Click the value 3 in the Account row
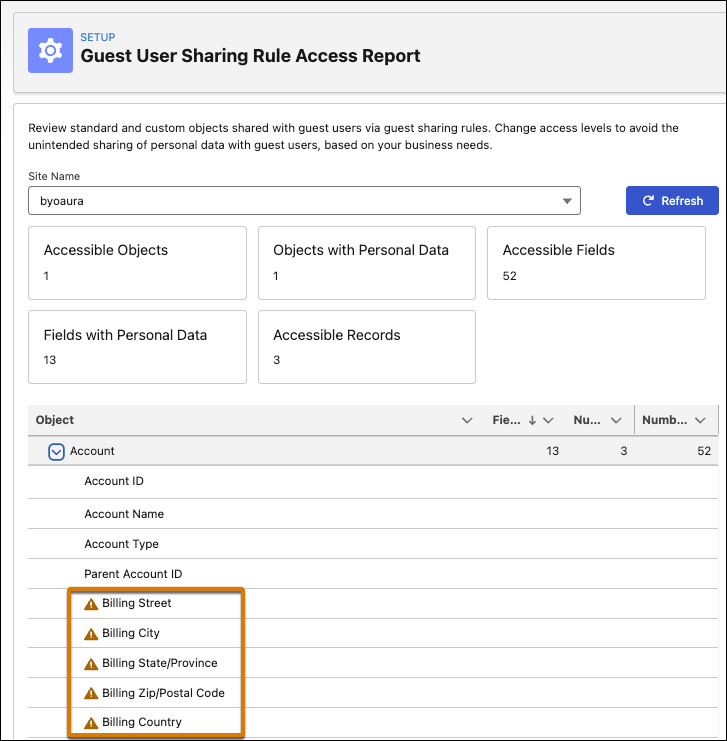Viewport: 727px width, 741px height. (624, 451)
